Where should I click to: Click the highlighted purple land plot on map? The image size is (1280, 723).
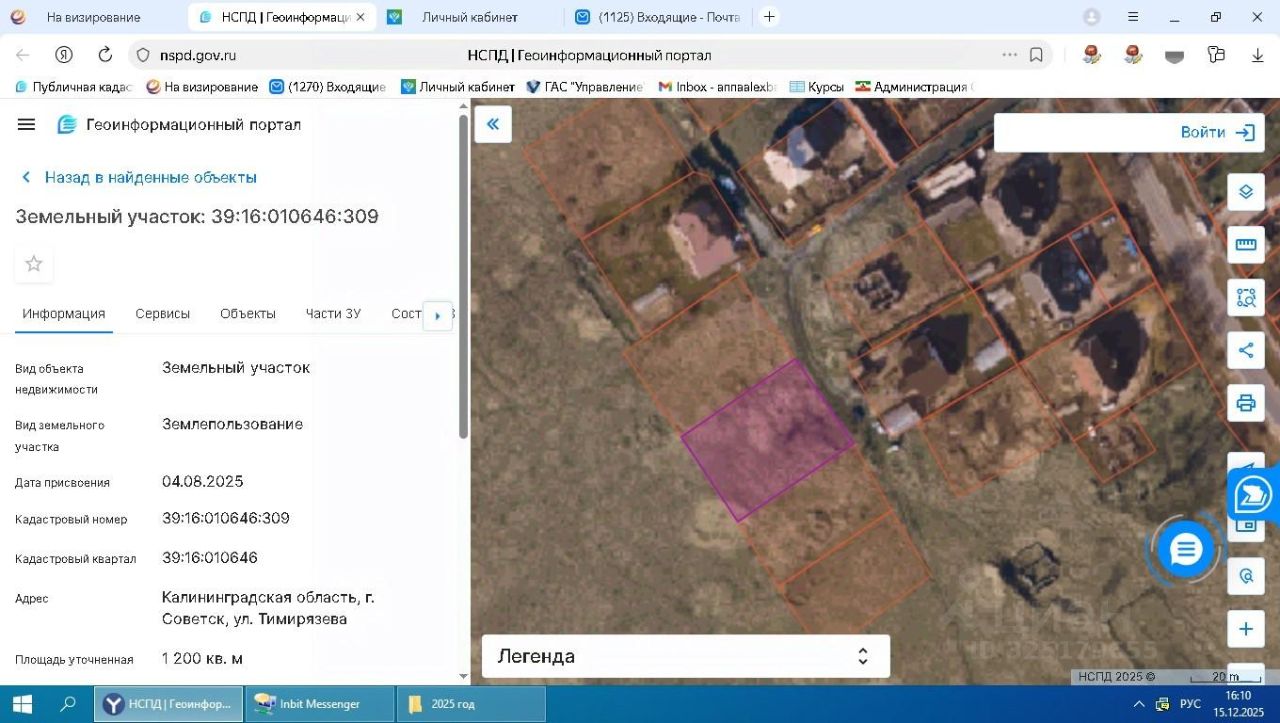(767, 440)
